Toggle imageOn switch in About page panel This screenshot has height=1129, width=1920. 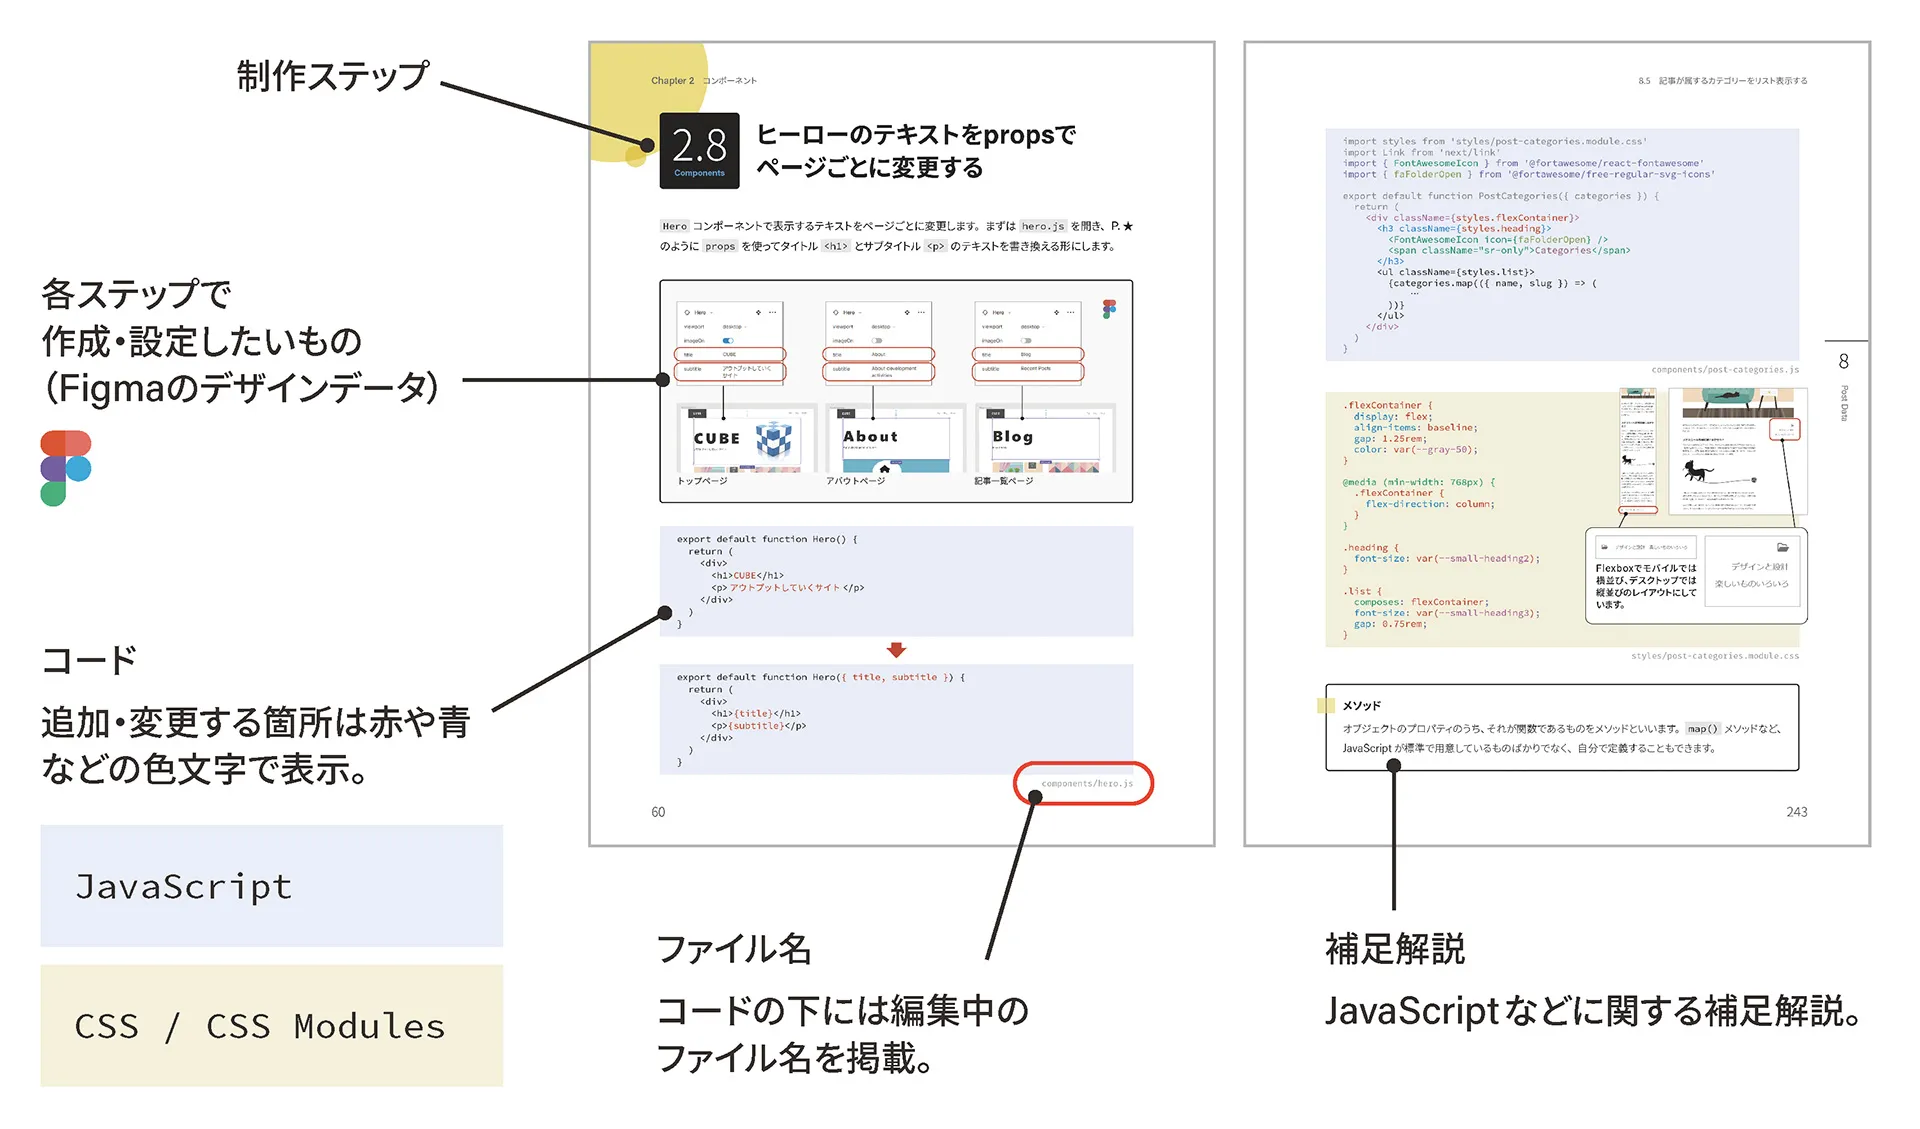877,341
